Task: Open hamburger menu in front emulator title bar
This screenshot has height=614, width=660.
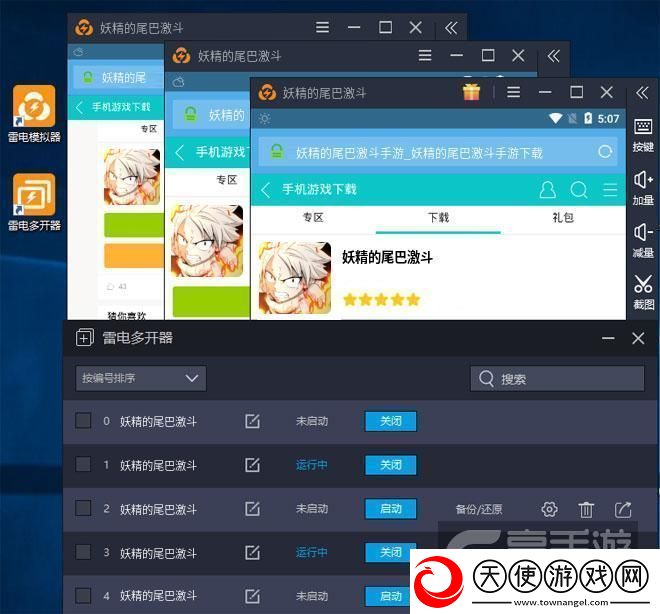Action: point(513,92)
